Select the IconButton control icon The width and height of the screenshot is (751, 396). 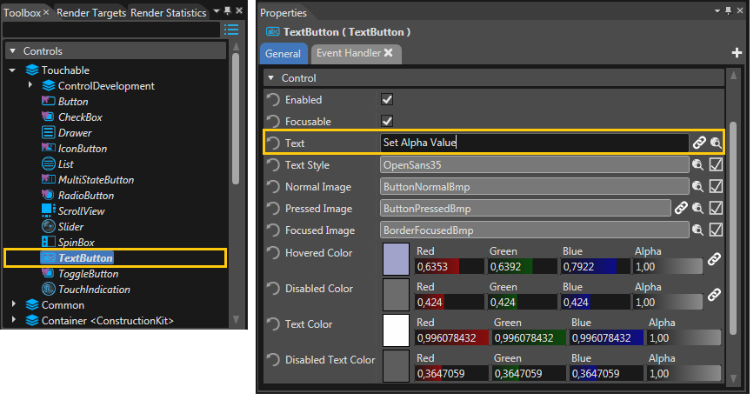[48, 148]
